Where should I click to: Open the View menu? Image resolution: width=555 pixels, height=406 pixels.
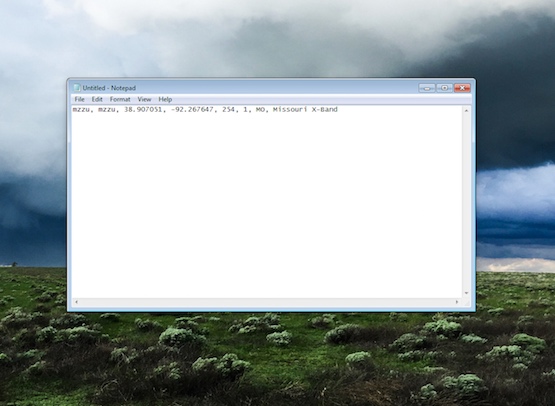pos(144,99)
